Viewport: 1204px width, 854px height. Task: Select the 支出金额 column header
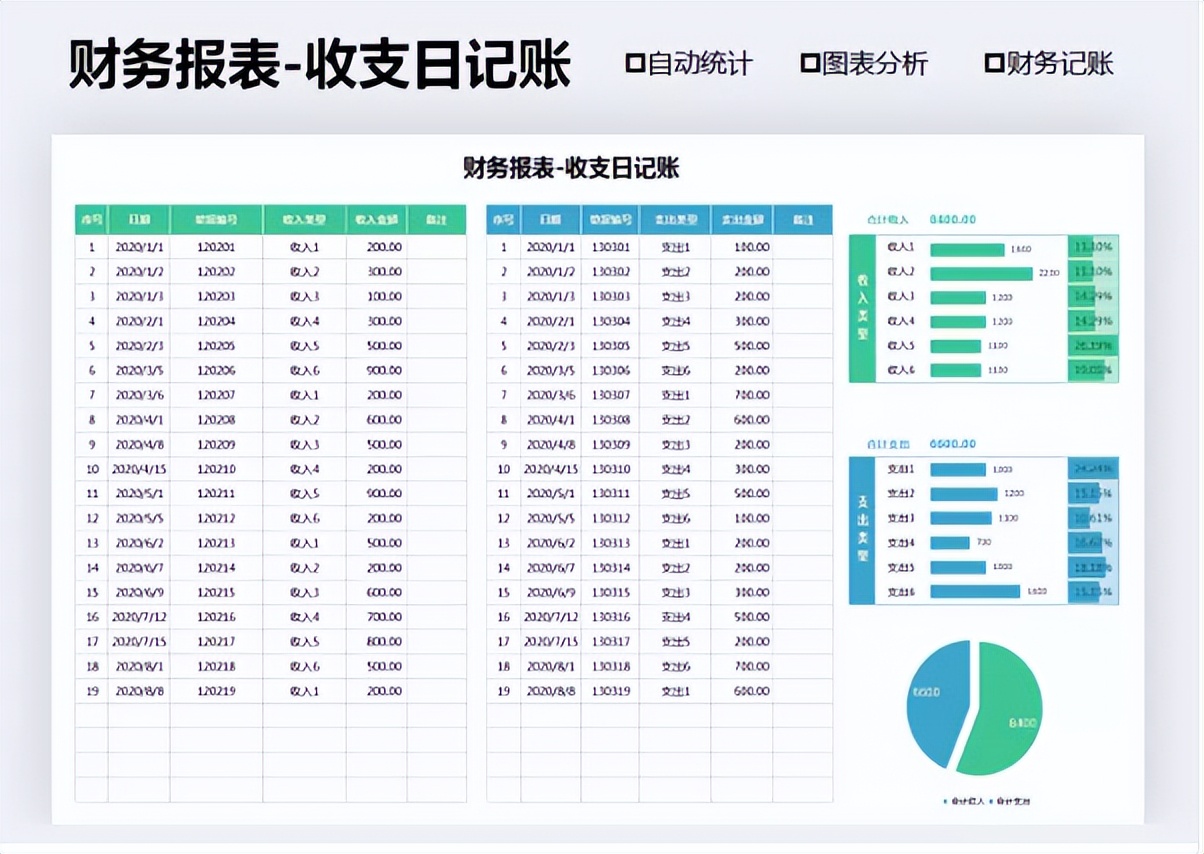[x=737, y=218]
